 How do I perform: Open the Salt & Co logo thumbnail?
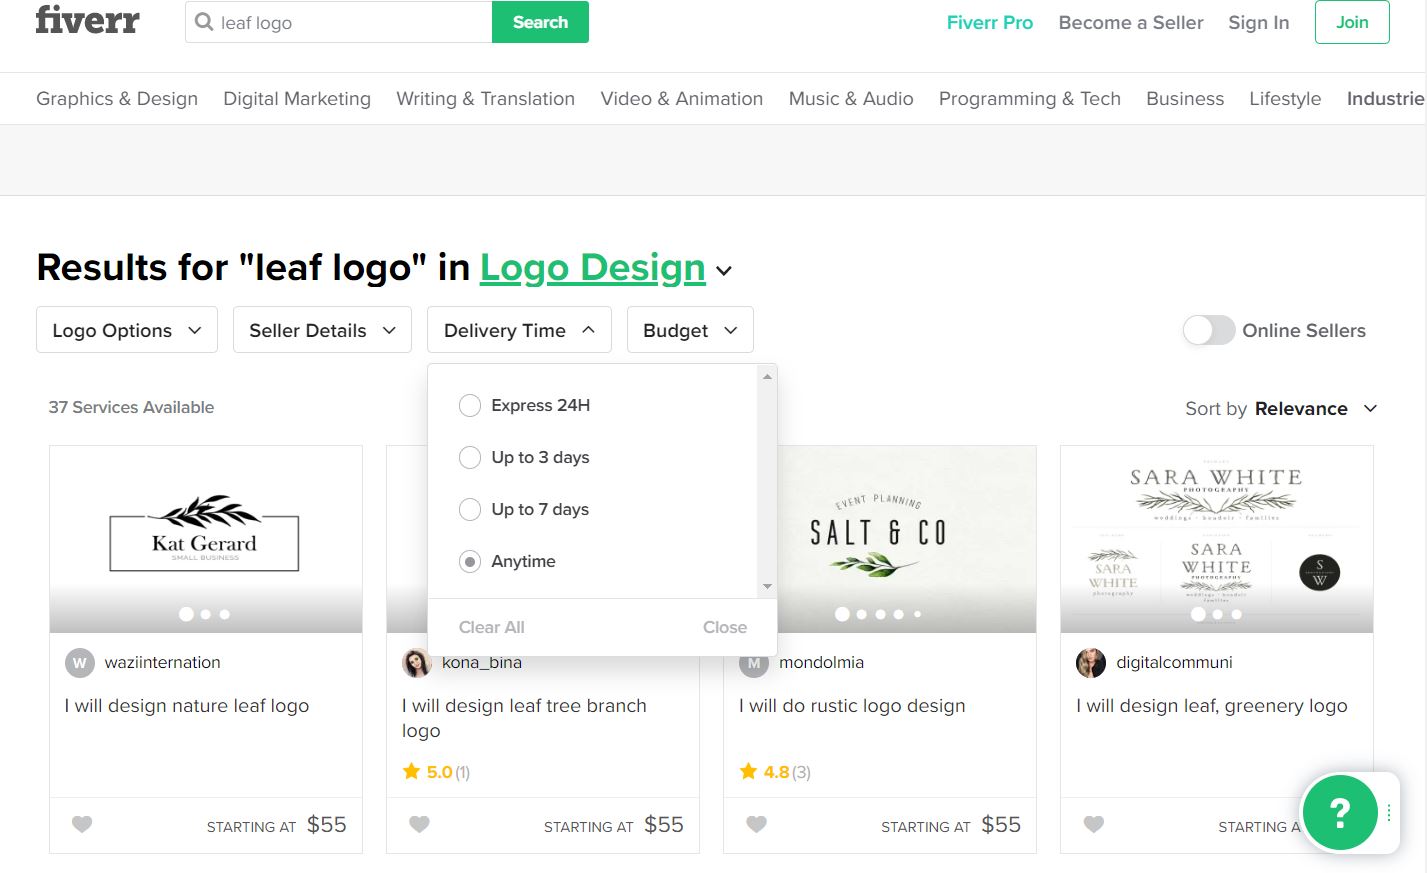click(906, 539)
